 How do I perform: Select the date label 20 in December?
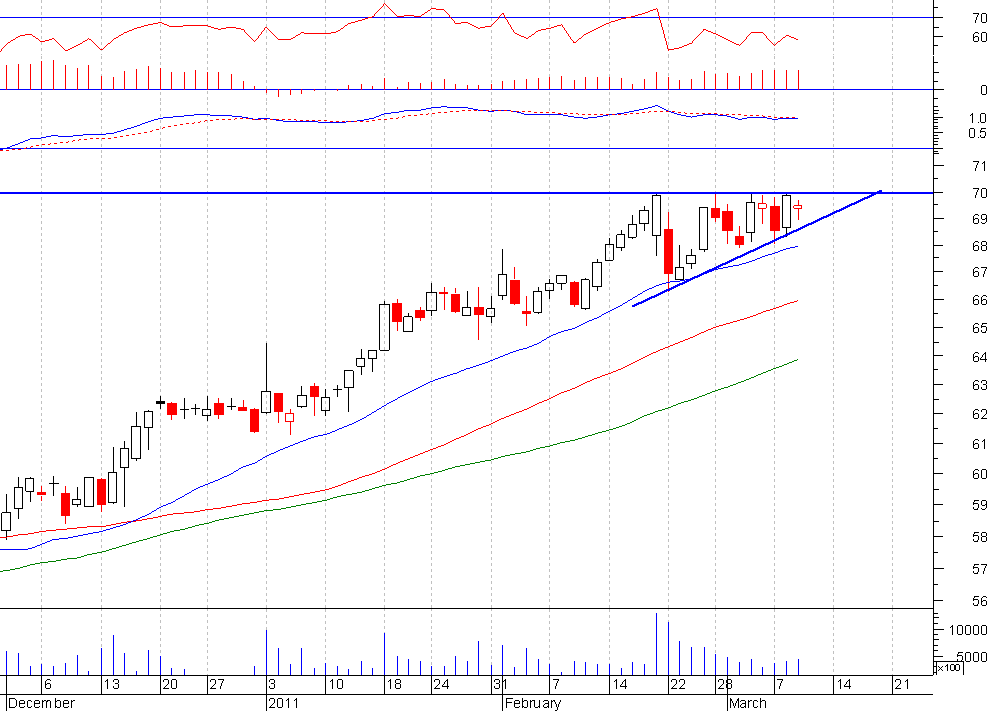coord(170,684)
